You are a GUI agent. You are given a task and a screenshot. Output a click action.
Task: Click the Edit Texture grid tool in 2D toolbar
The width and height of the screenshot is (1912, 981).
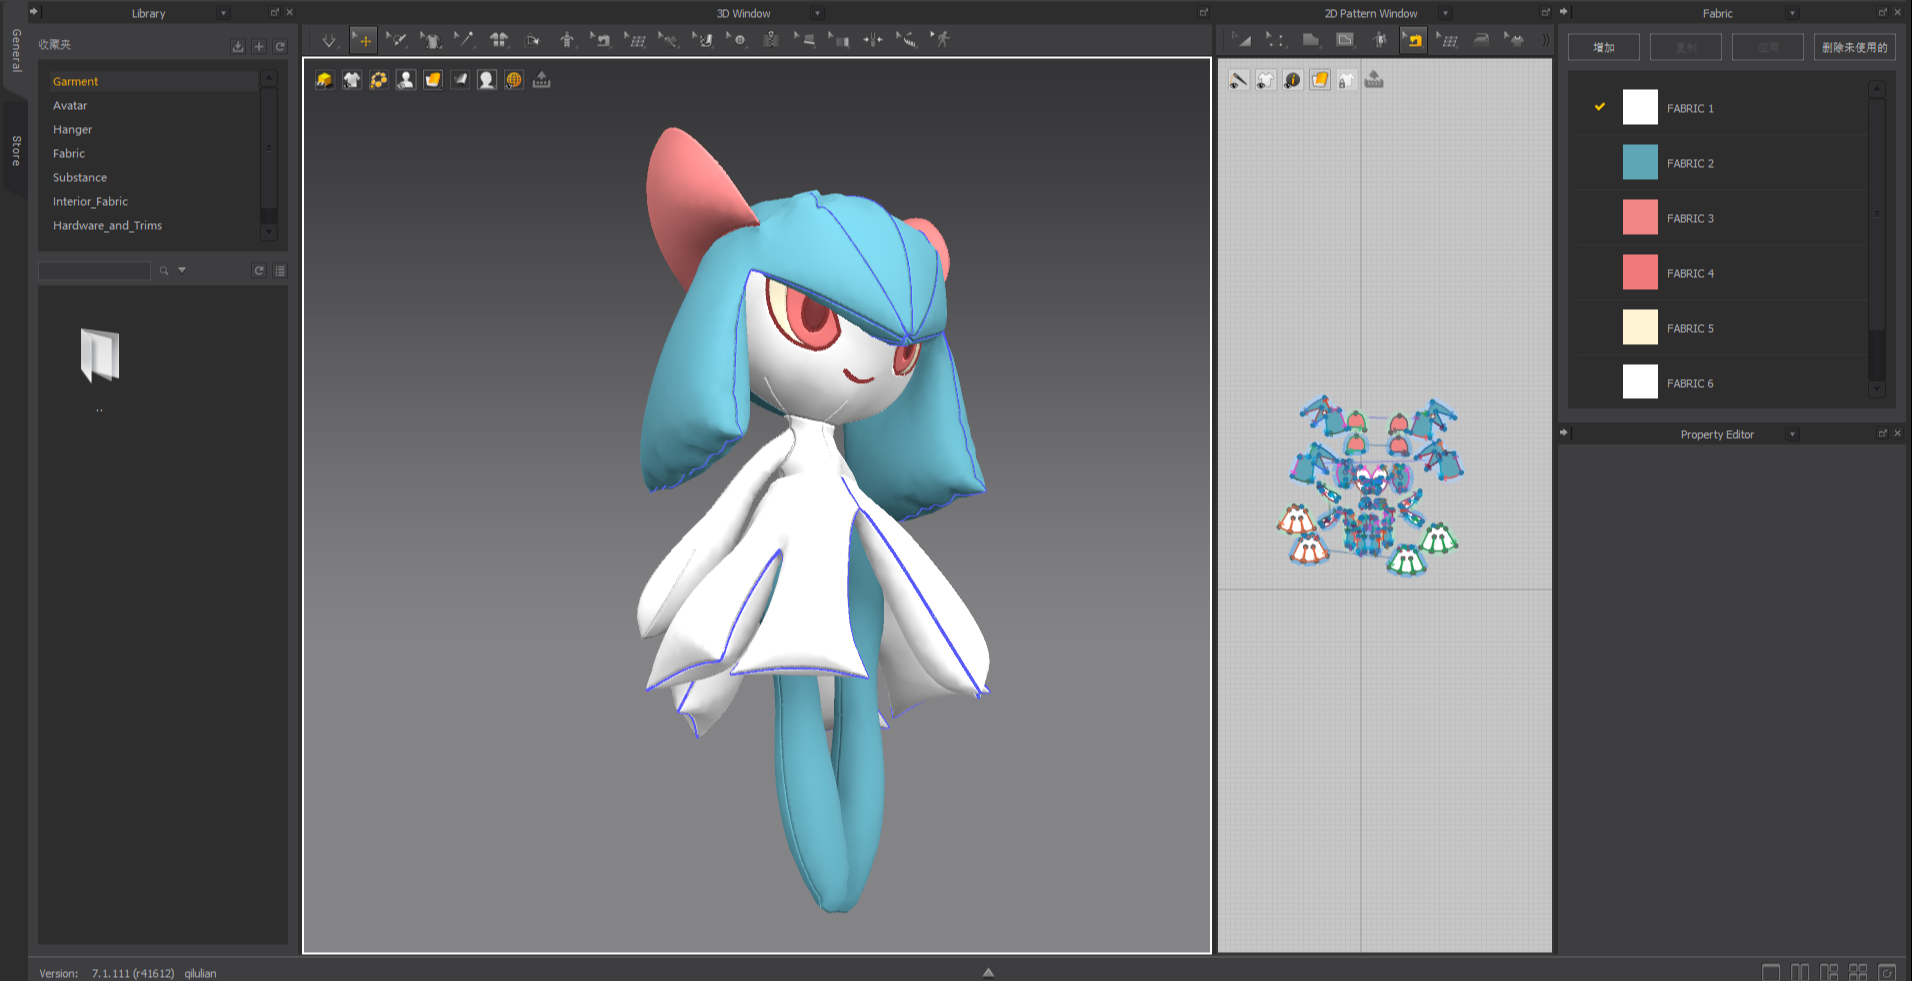tap(1447, 40)
